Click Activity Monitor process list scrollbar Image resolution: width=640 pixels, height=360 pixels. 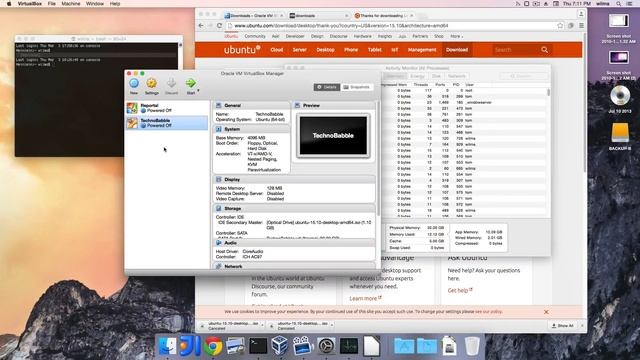(548, 93)
